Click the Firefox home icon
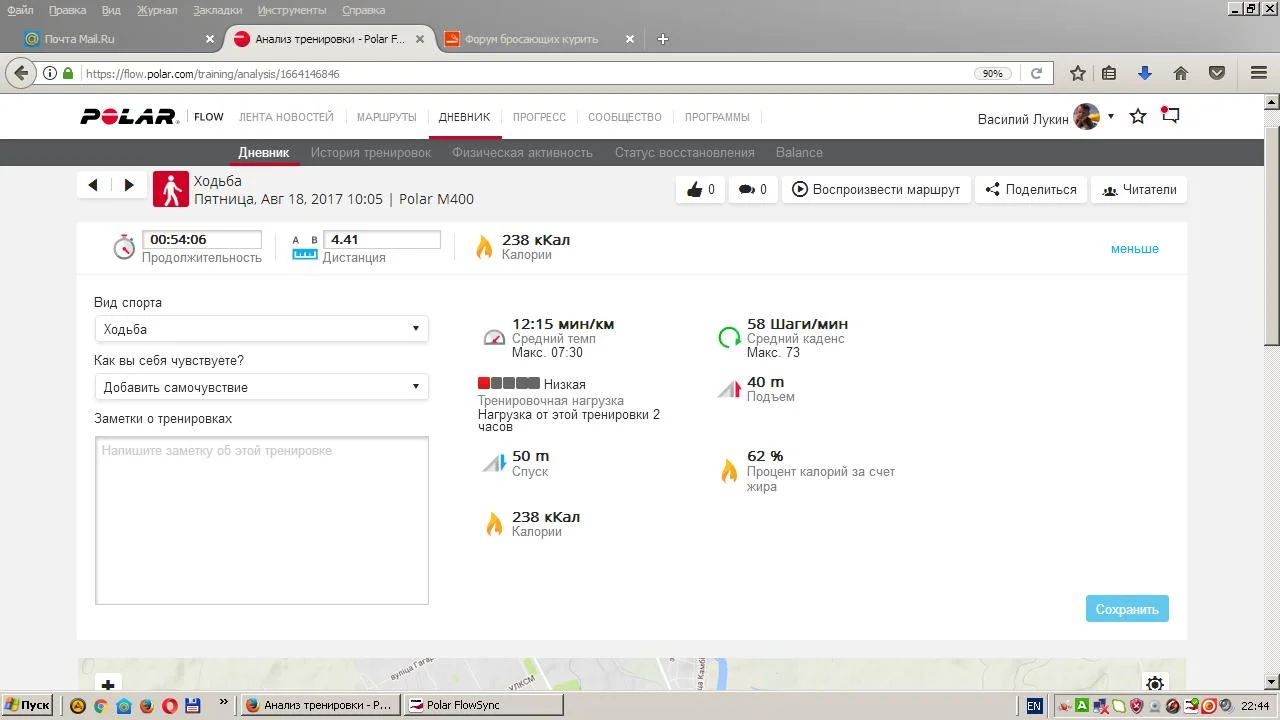1280x720 pixels. [1181, 73]
